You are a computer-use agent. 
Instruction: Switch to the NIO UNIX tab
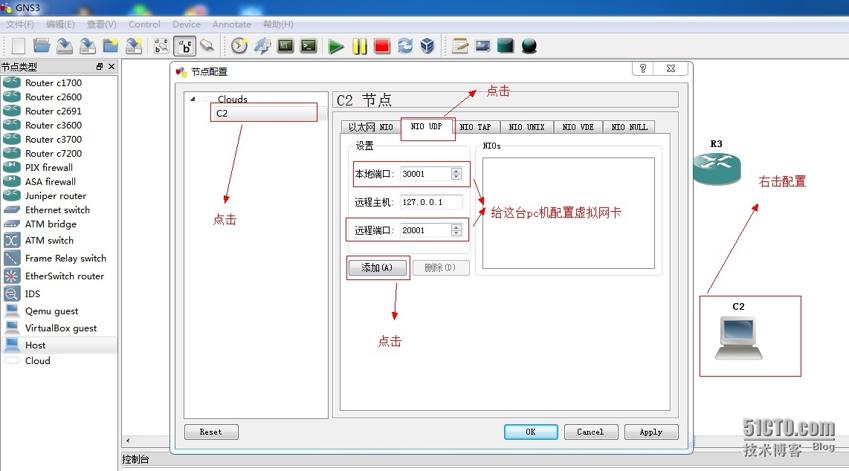526,127
